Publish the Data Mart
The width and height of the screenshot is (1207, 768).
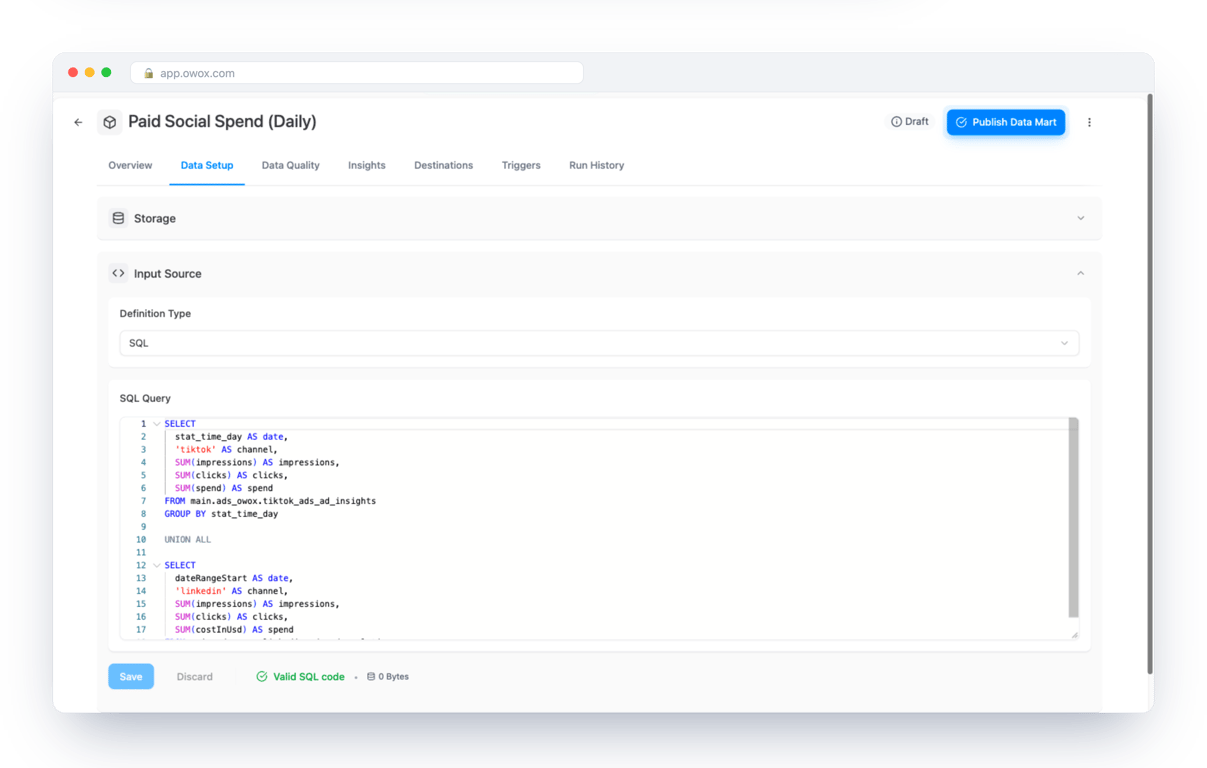(x=1005, y=122)
